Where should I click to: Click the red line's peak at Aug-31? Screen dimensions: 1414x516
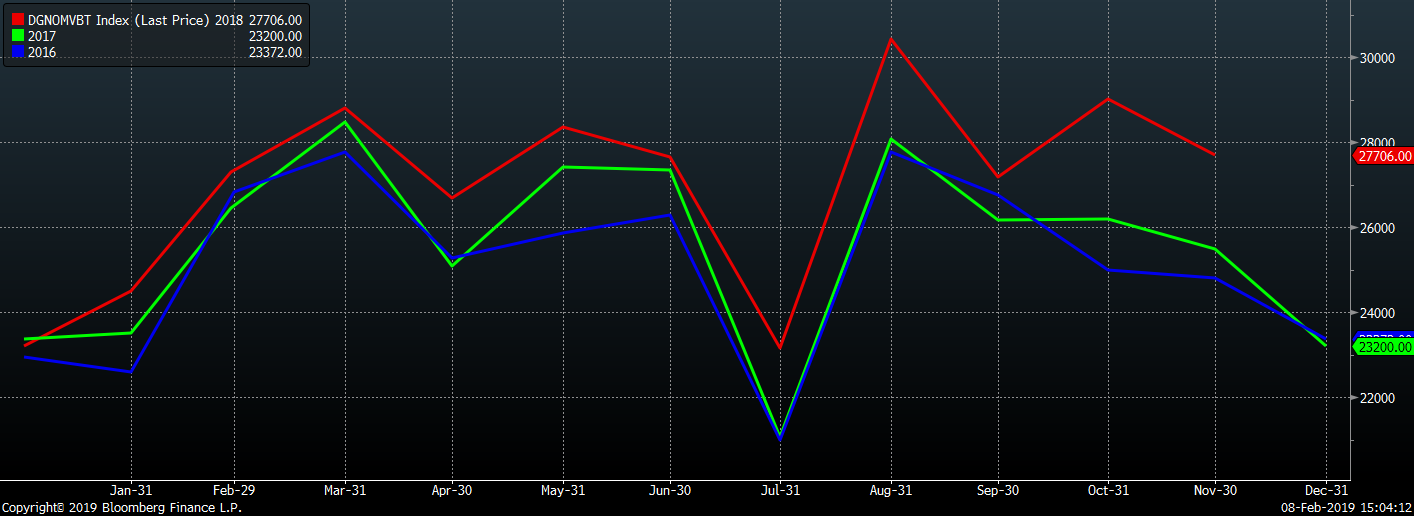pos(890,39)
